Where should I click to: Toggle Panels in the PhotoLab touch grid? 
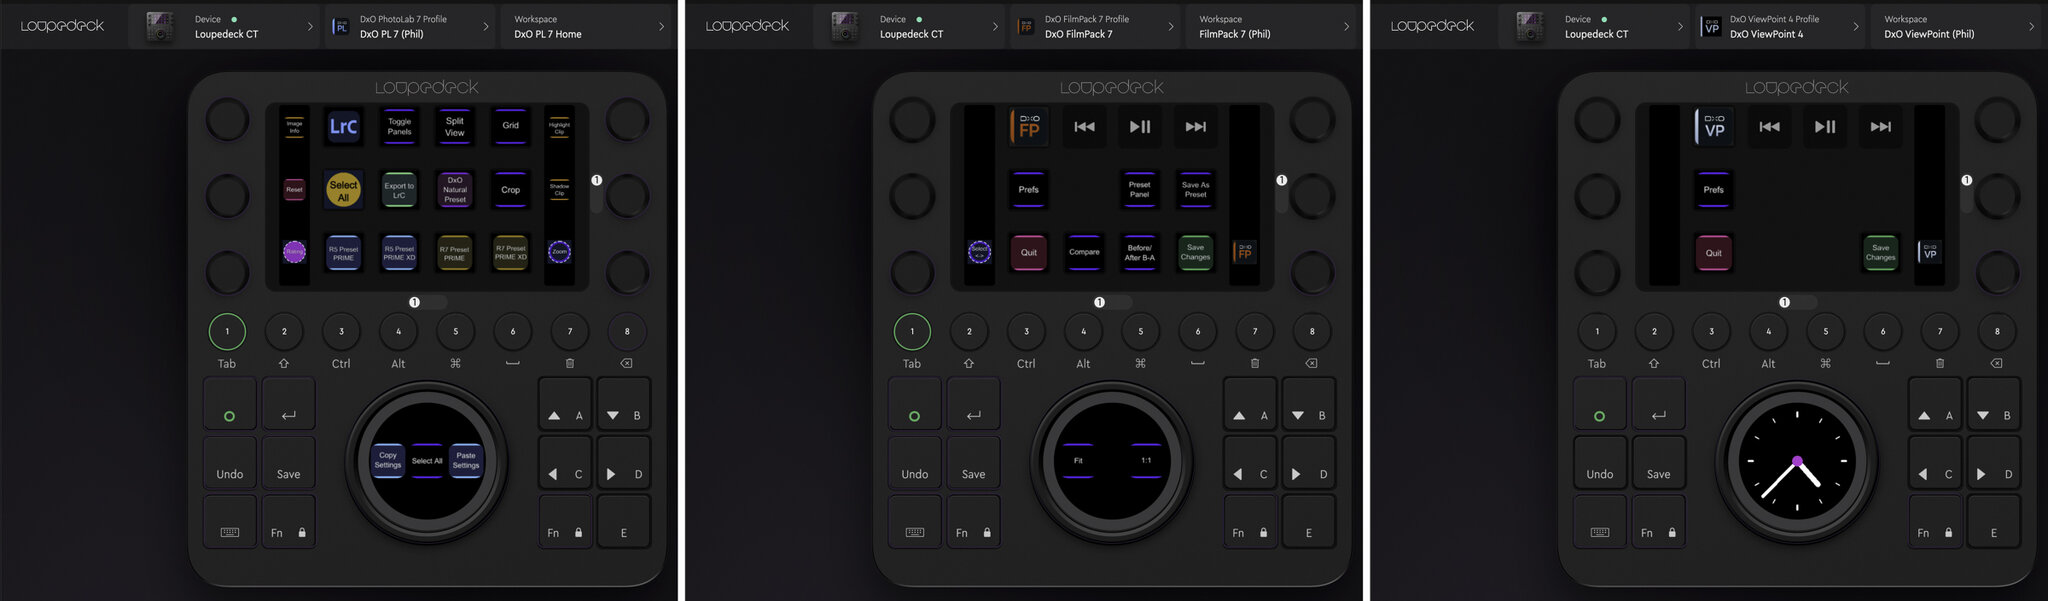tap(399, 127)
